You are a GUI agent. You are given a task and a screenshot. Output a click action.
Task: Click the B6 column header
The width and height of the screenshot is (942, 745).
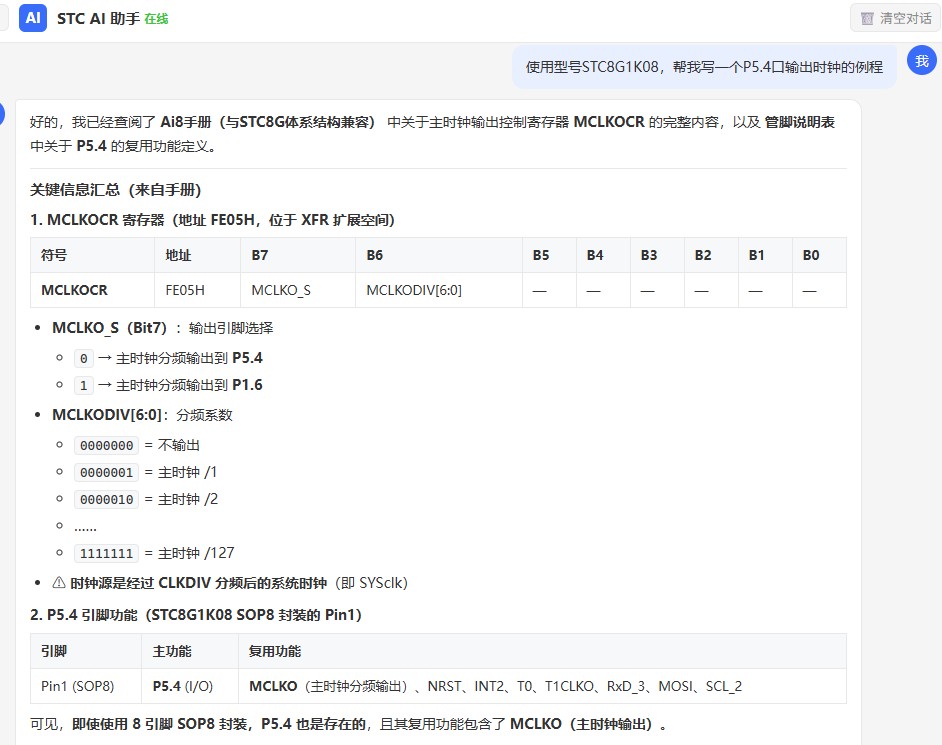tap(439, 255)
